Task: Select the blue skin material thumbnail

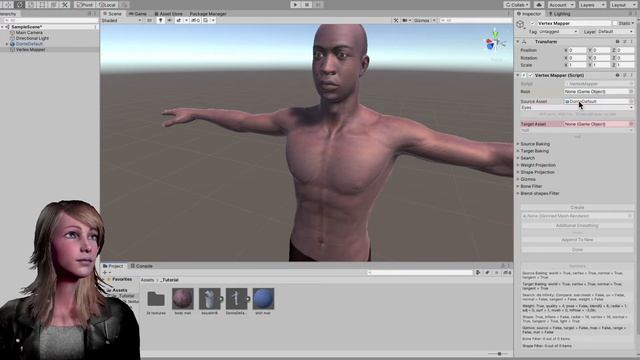Action: [263, 299]
